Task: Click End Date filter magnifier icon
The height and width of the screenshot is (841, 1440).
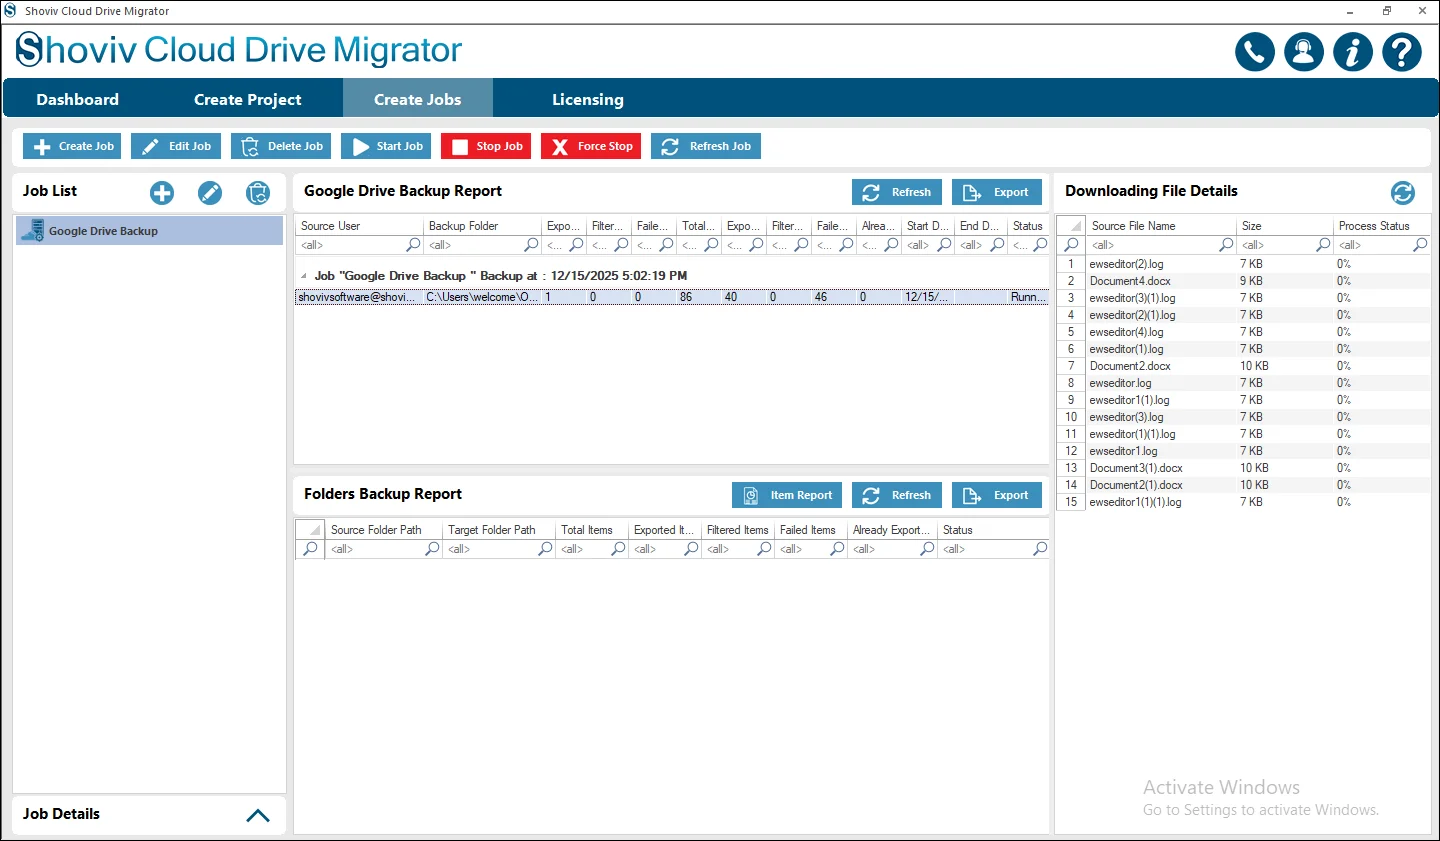Action: click(x=997, y=245)
